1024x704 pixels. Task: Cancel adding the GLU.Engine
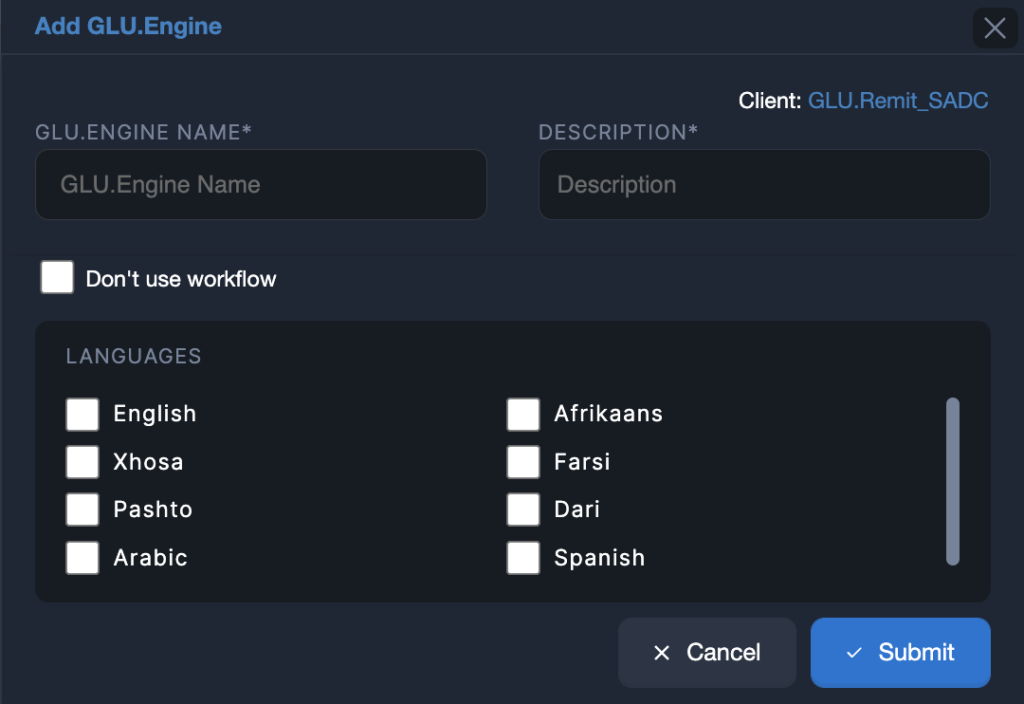[x=707, y=652]
